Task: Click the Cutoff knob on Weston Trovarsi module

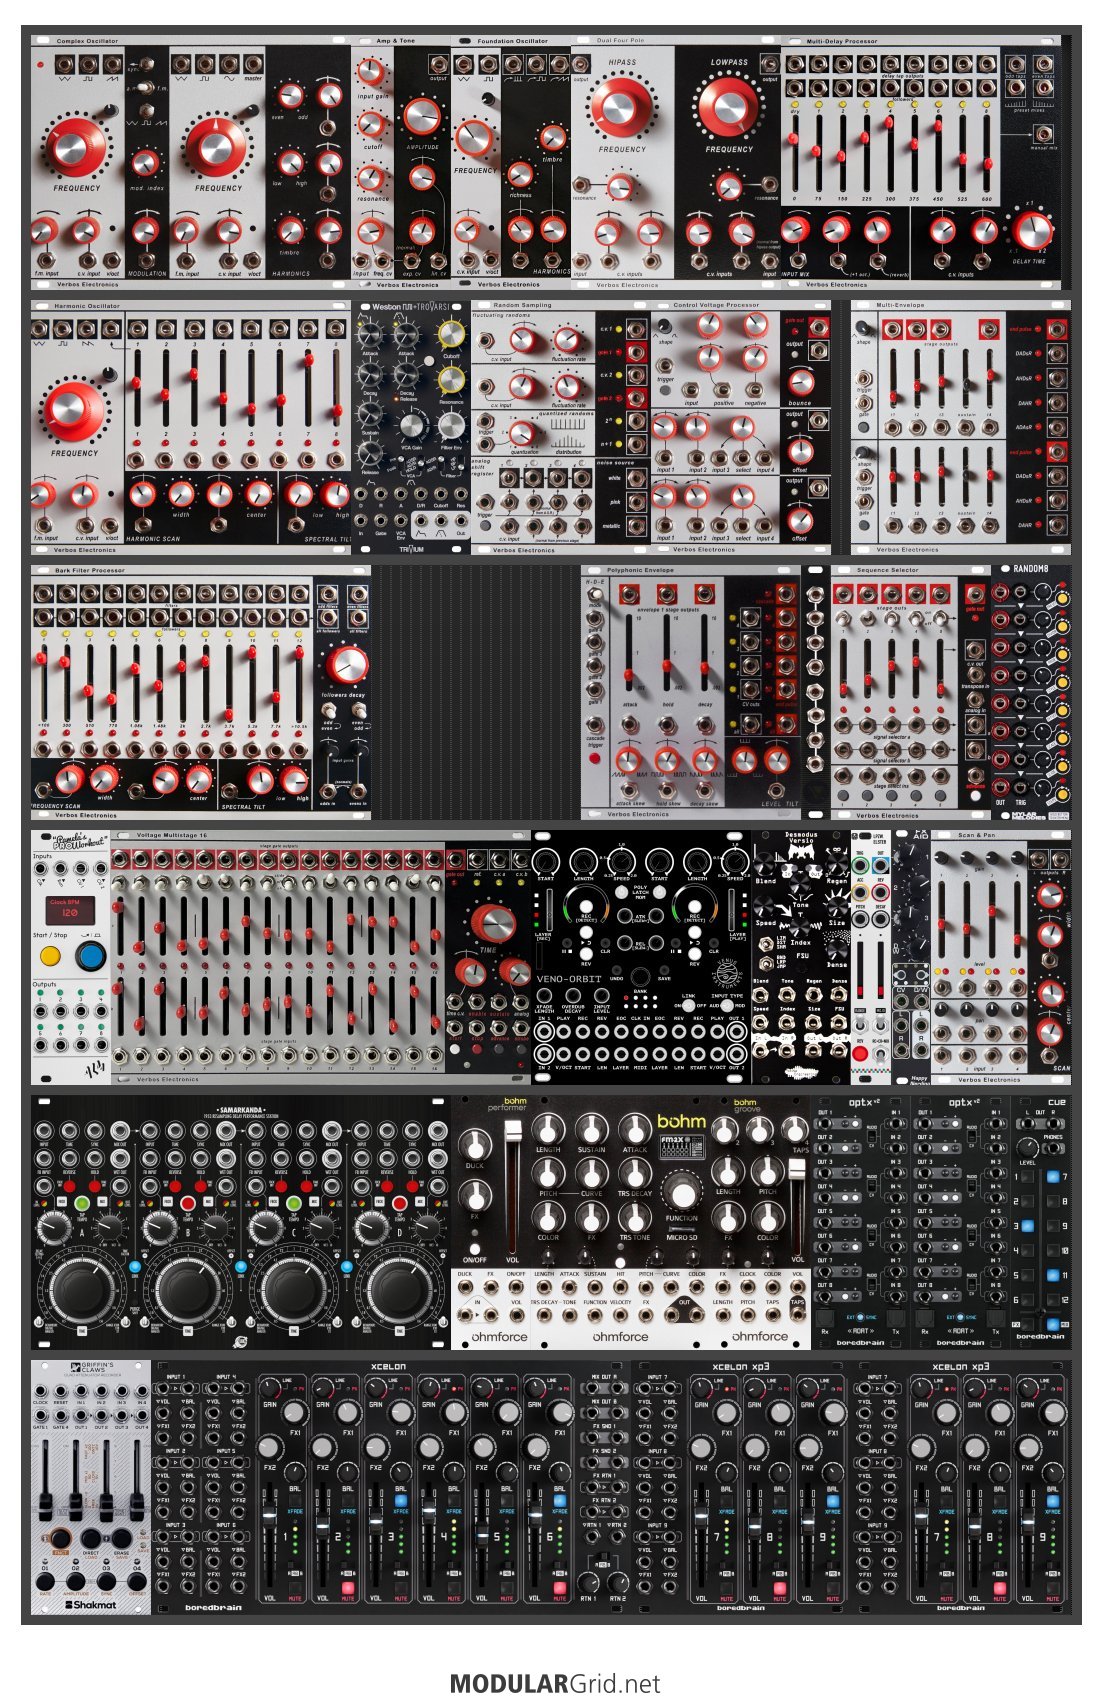Action: (x=451, y=338)
